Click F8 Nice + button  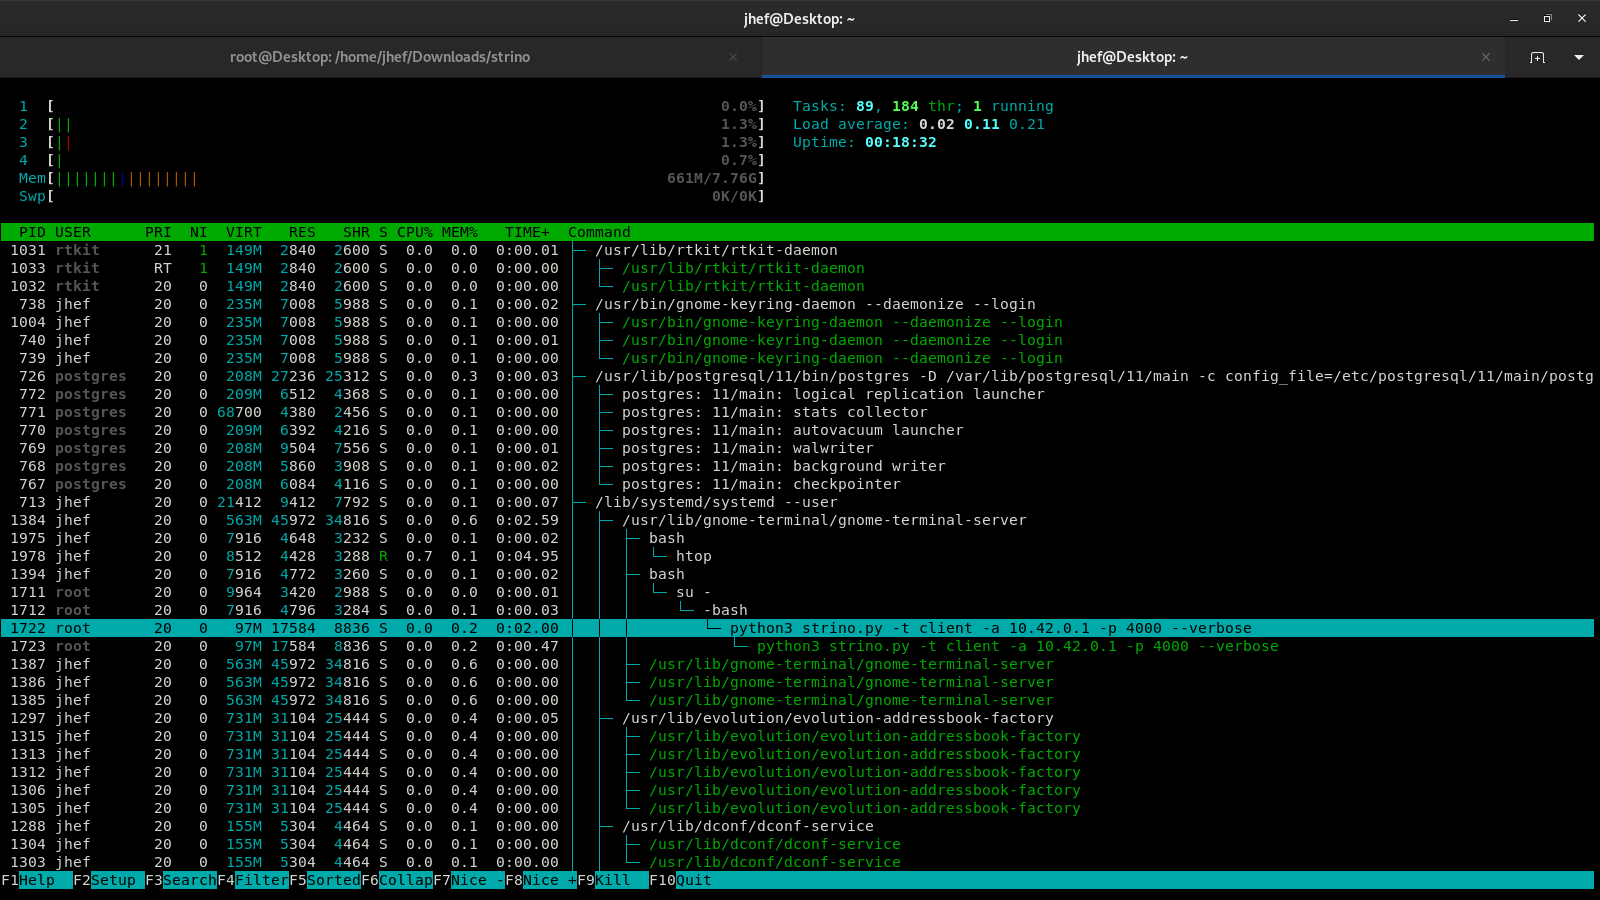click(x=541, y=881)
